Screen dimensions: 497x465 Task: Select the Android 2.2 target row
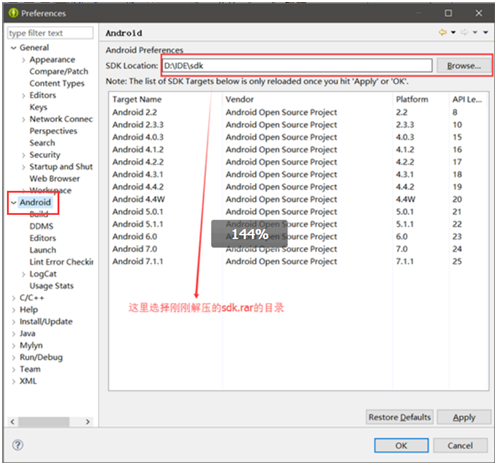[299, 112]
